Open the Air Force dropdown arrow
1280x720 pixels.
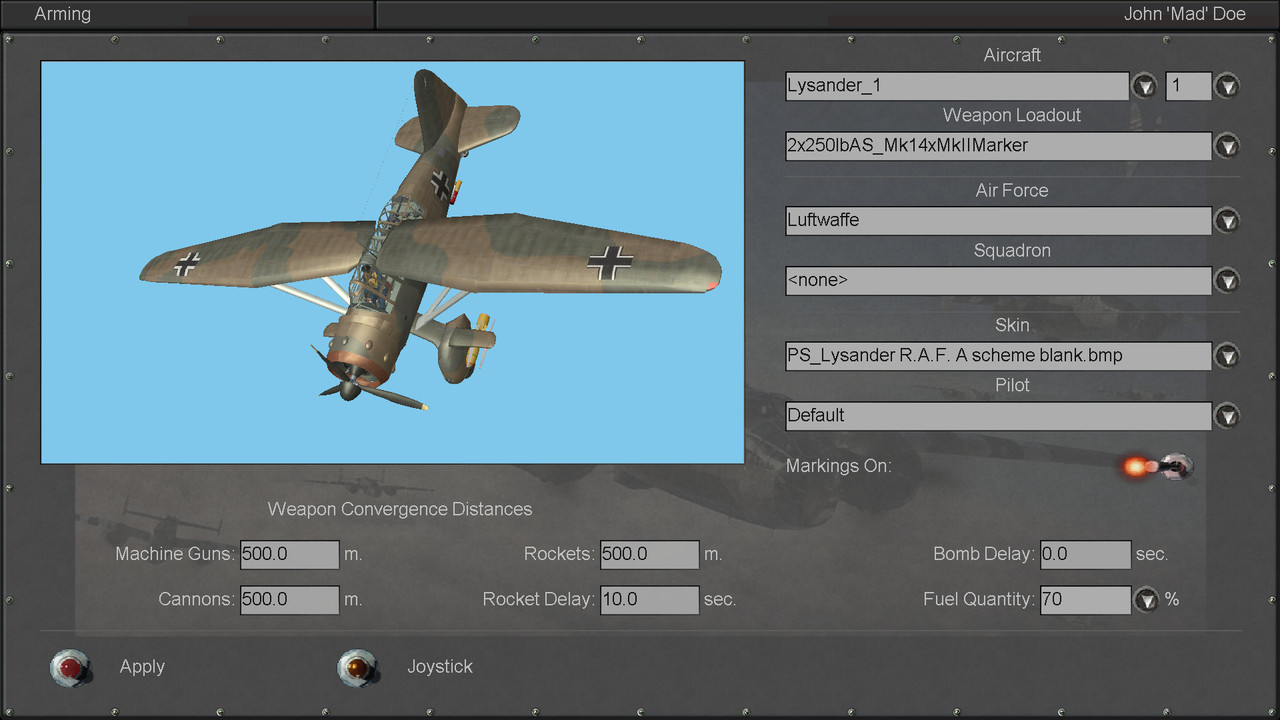tap(1227, 221)
